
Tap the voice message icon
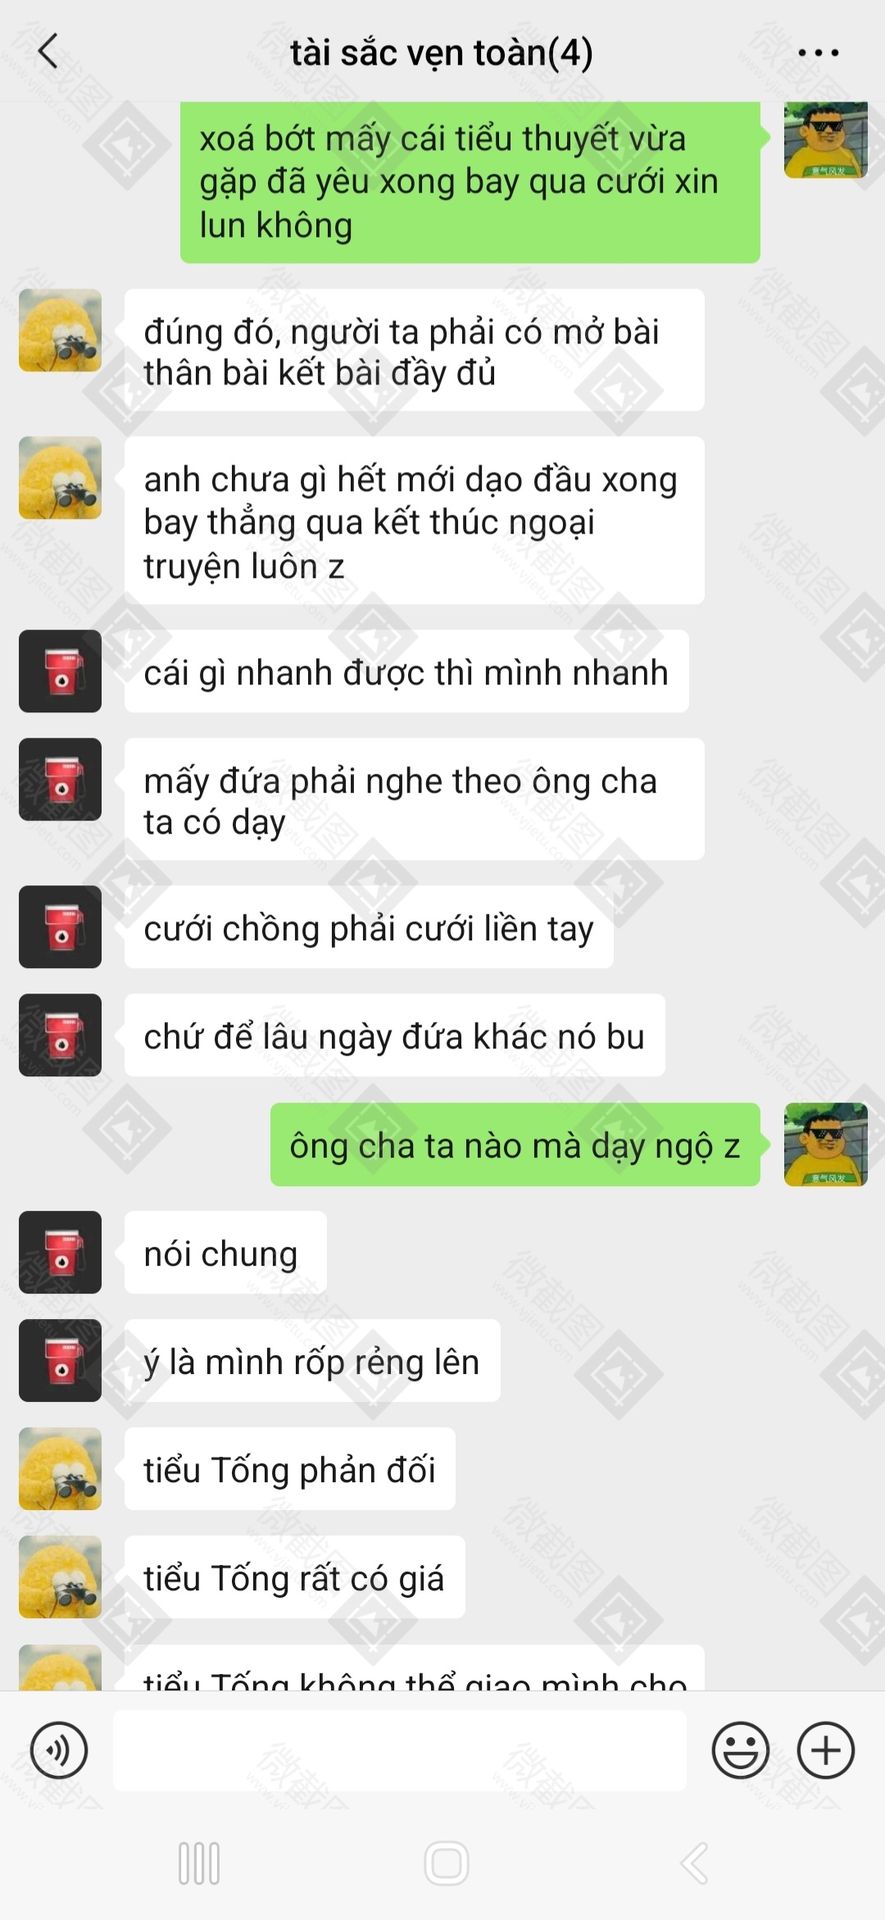click(x=59, y=1750)
